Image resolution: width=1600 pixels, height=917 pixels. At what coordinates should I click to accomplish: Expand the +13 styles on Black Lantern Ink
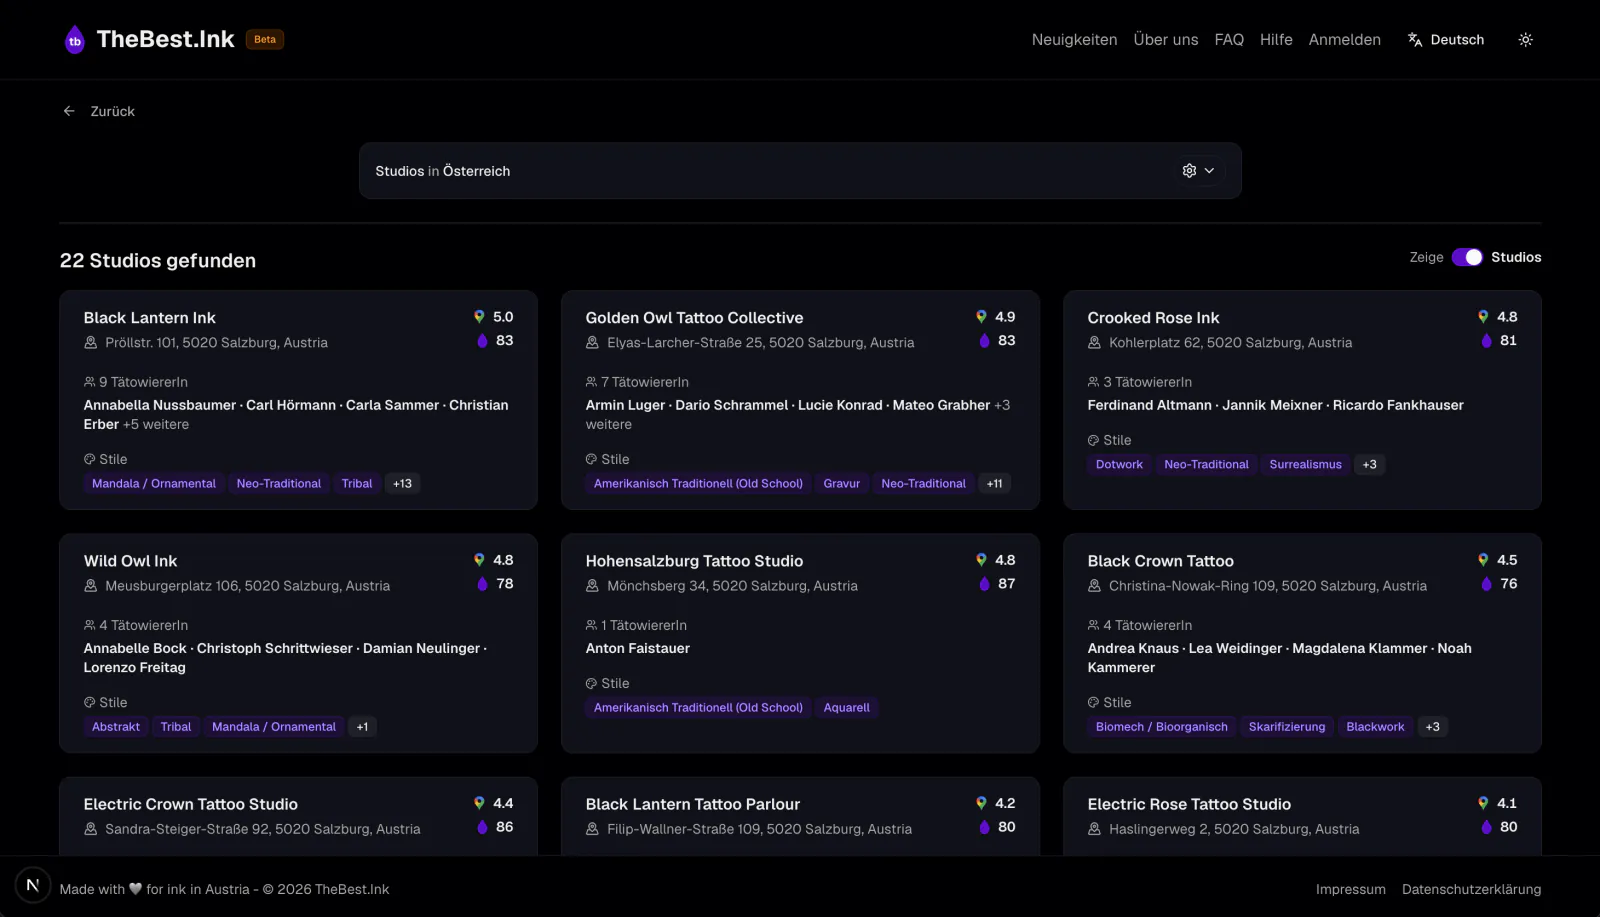click(x=402, y=484)
